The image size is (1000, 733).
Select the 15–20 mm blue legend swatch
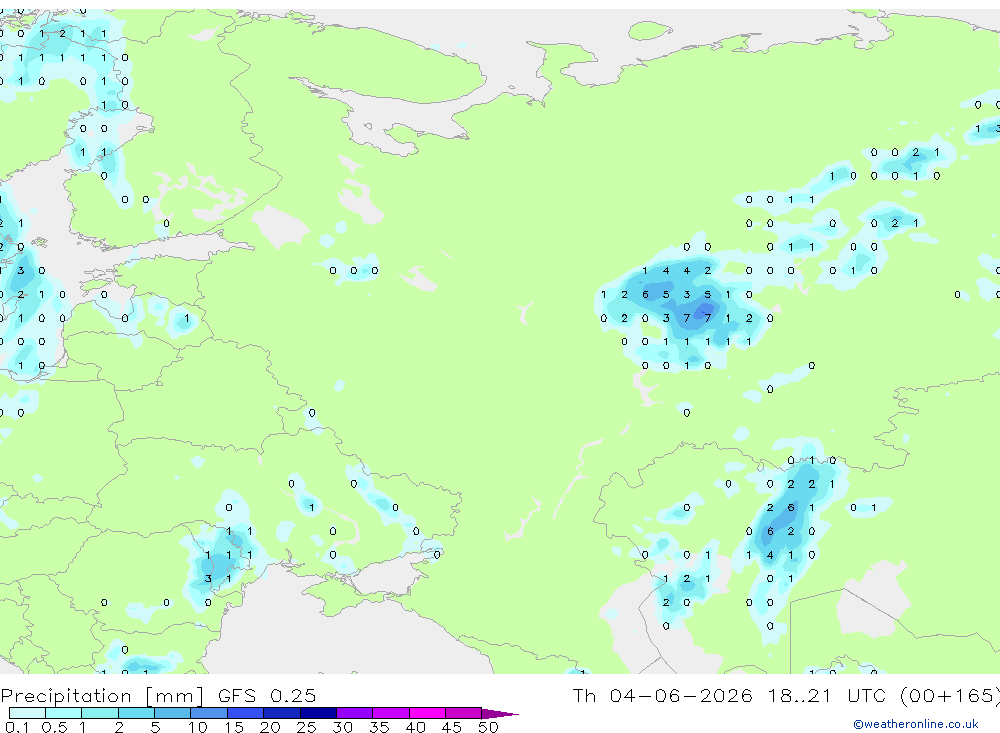coord(246,713)
